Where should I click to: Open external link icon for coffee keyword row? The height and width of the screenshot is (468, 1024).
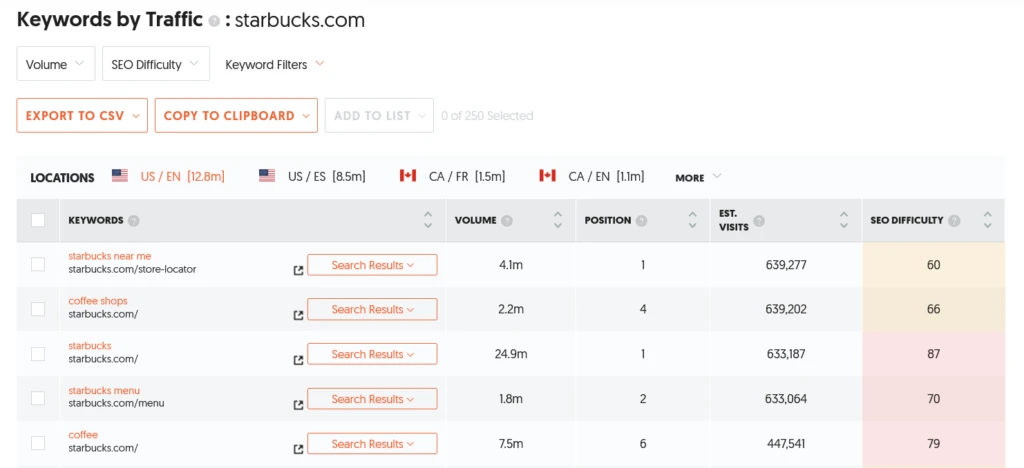click(298, 449)
